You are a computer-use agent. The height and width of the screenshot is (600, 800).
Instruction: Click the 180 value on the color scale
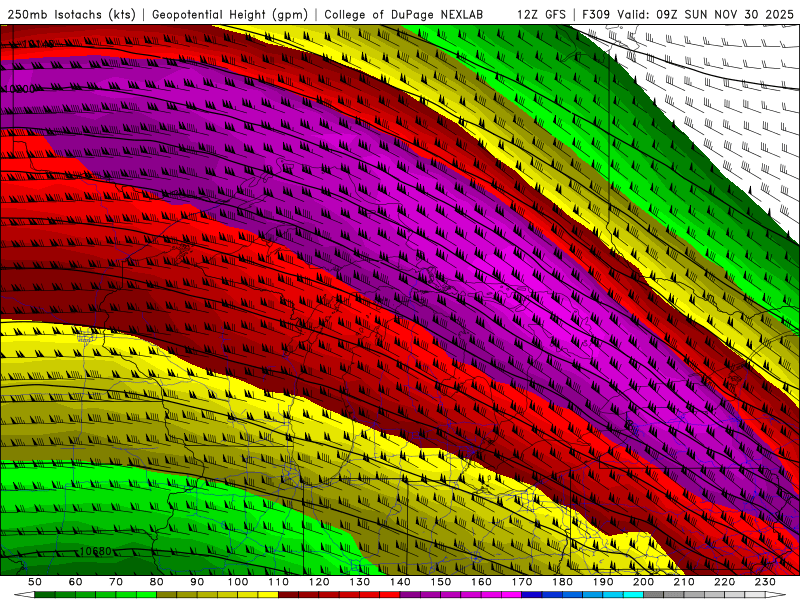coord(562,582)
